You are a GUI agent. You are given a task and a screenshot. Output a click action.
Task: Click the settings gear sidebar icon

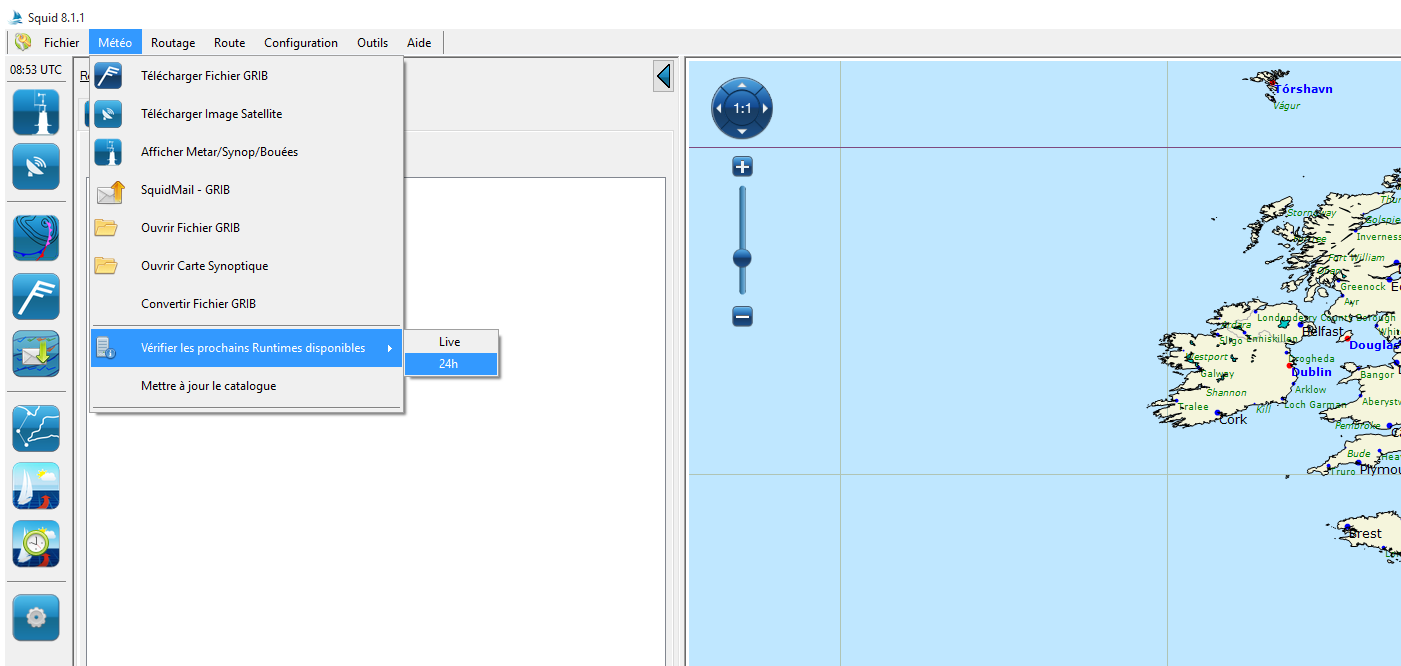pyautogui.click(x=36, y=617)
